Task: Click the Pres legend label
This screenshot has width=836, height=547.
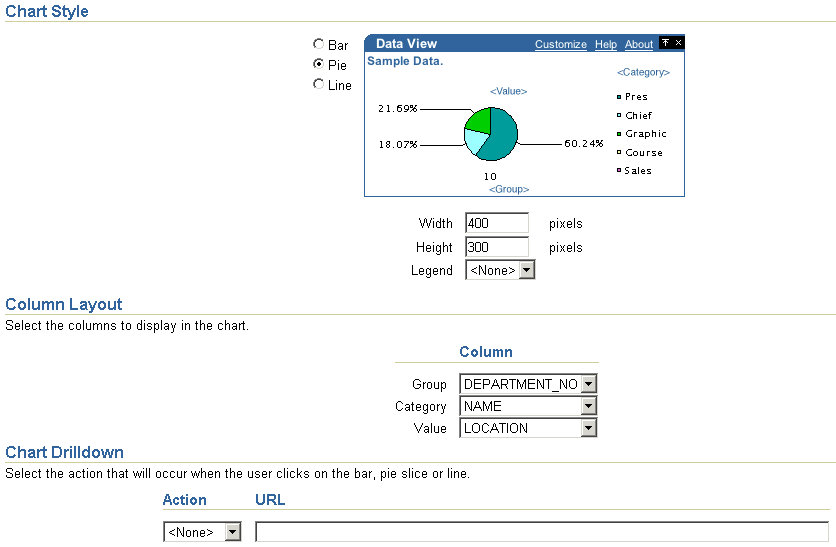Action: pyautogui.click(x=636, y=96)
